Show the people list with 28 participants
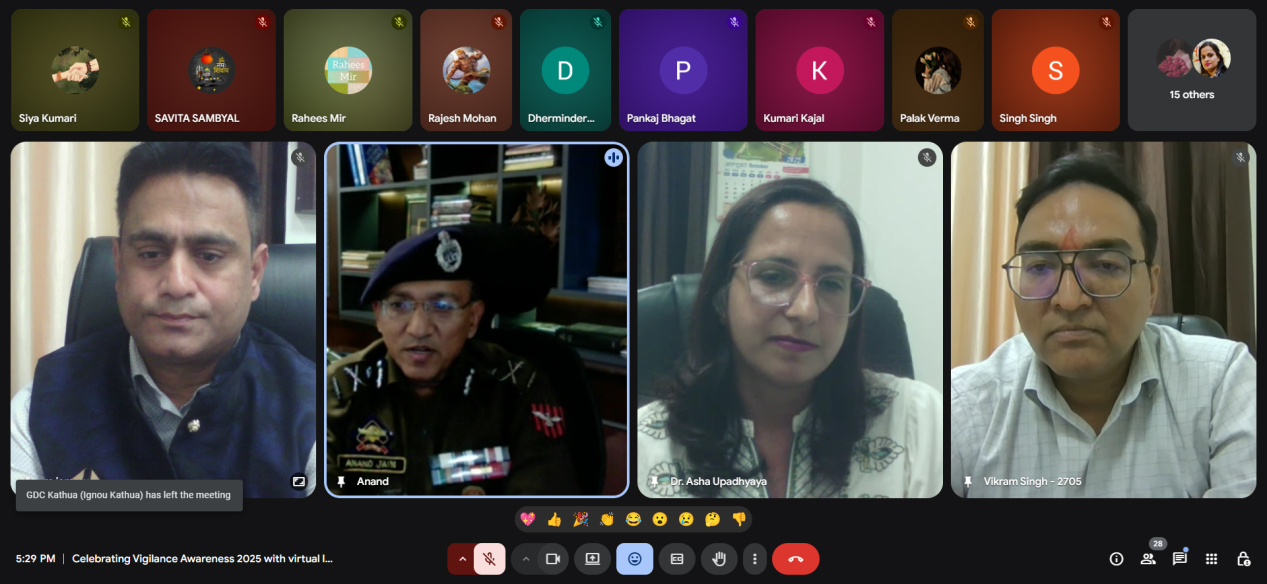This screenshot has height=584, width=1267. pyautogui.click(x=1148, y=559)
